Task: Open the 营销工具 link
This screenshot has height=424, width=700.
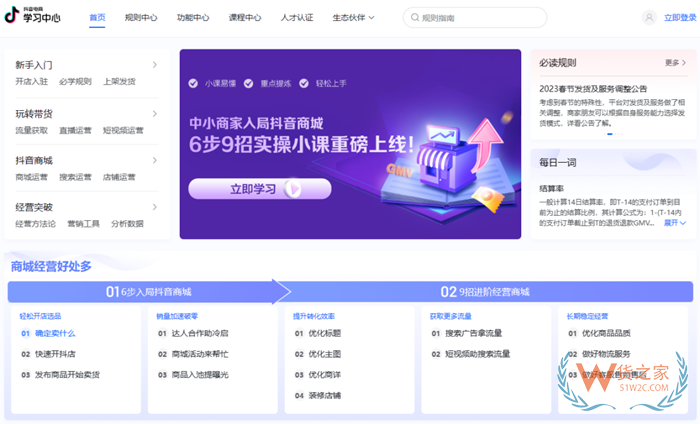Action: [x=83, y=224]
